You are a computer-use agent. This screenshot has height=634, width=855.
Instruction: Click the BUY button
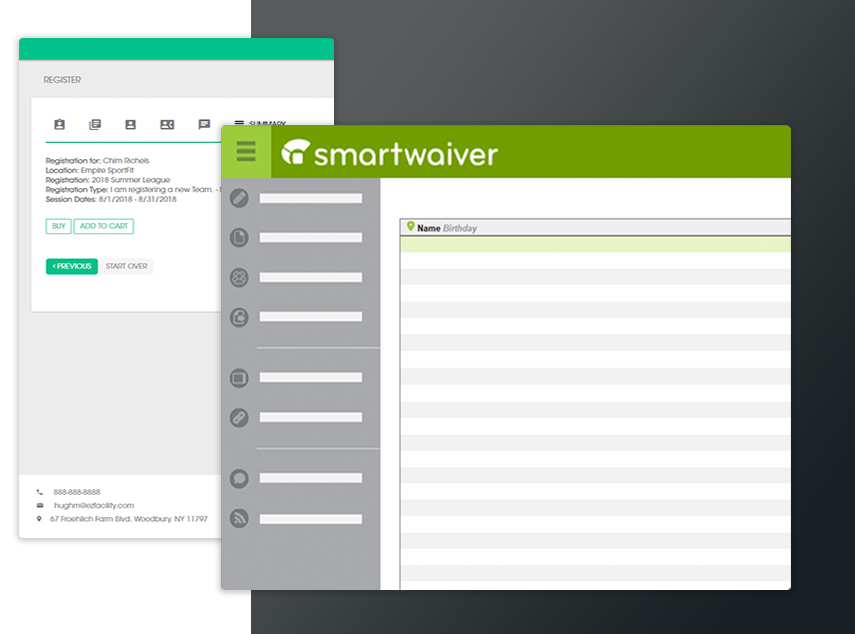click(x=59, y=226)
